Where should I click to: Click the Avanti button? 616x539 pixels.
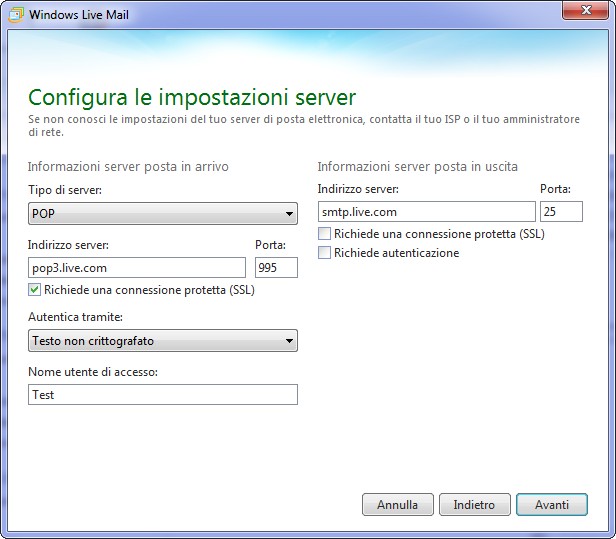click(552, 504)
